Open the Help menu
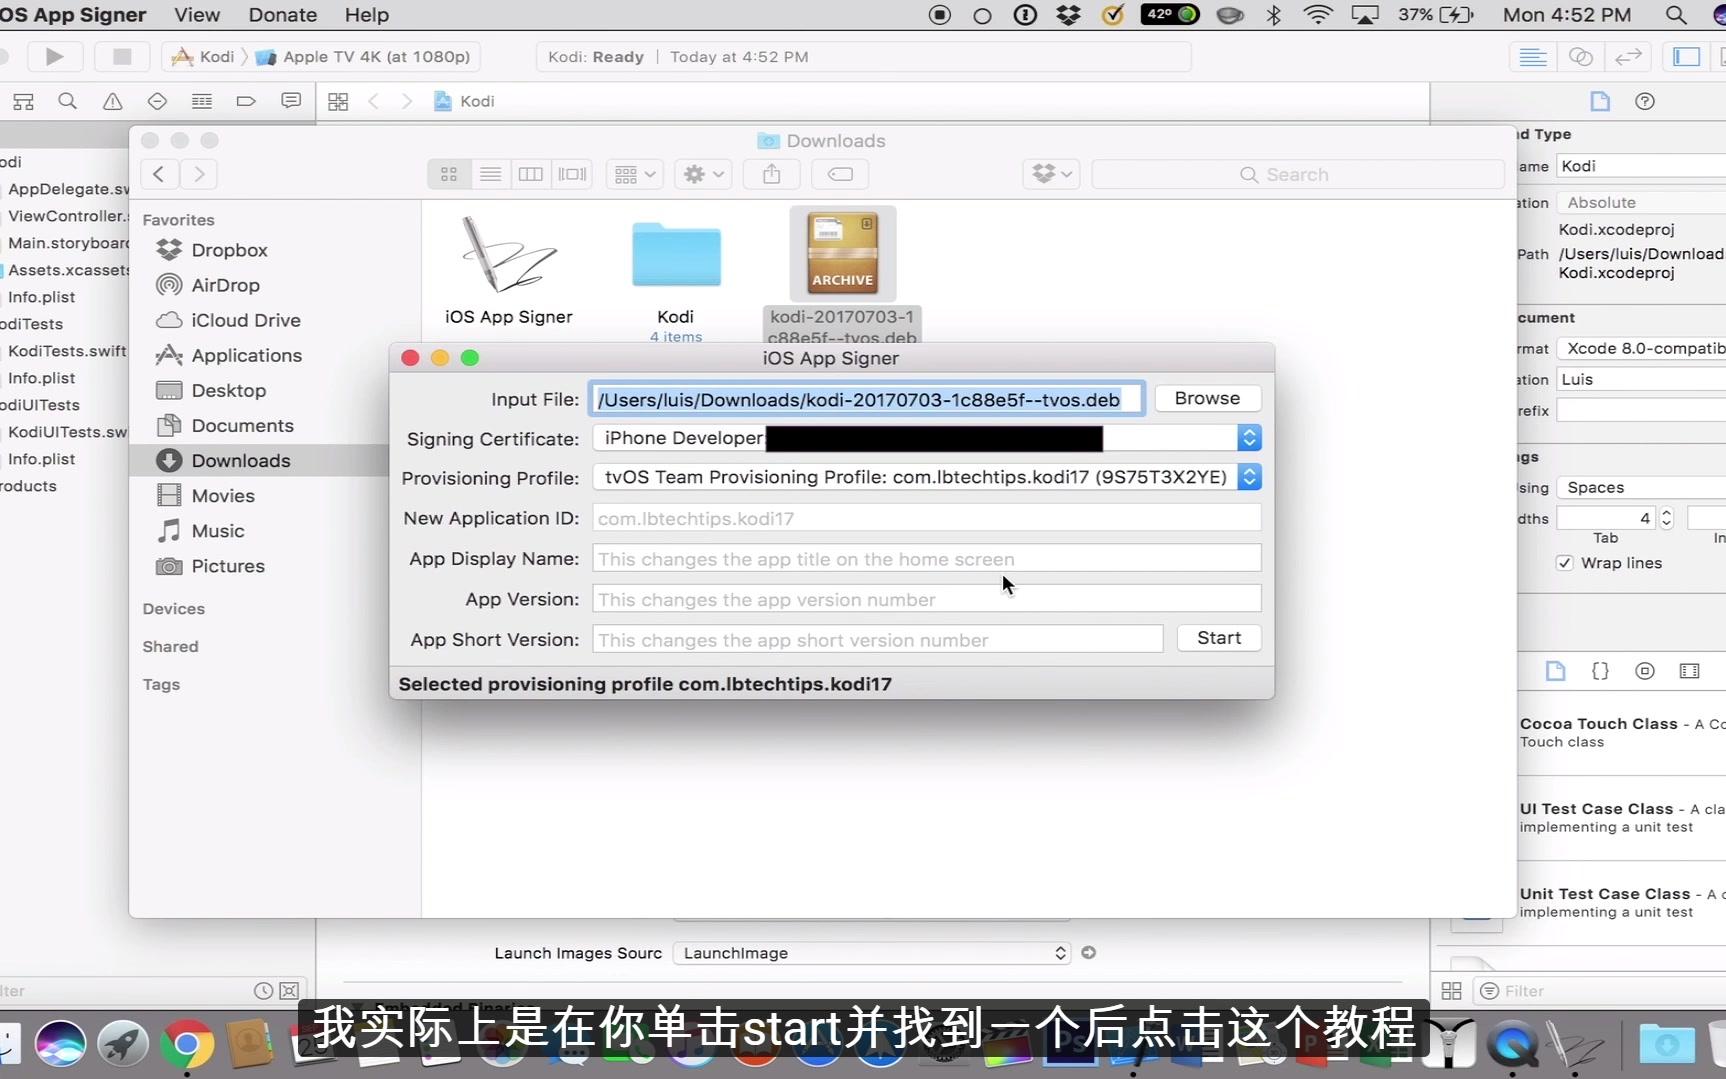The width and height of the screenshot is (1726, 1079). (367, 15)
